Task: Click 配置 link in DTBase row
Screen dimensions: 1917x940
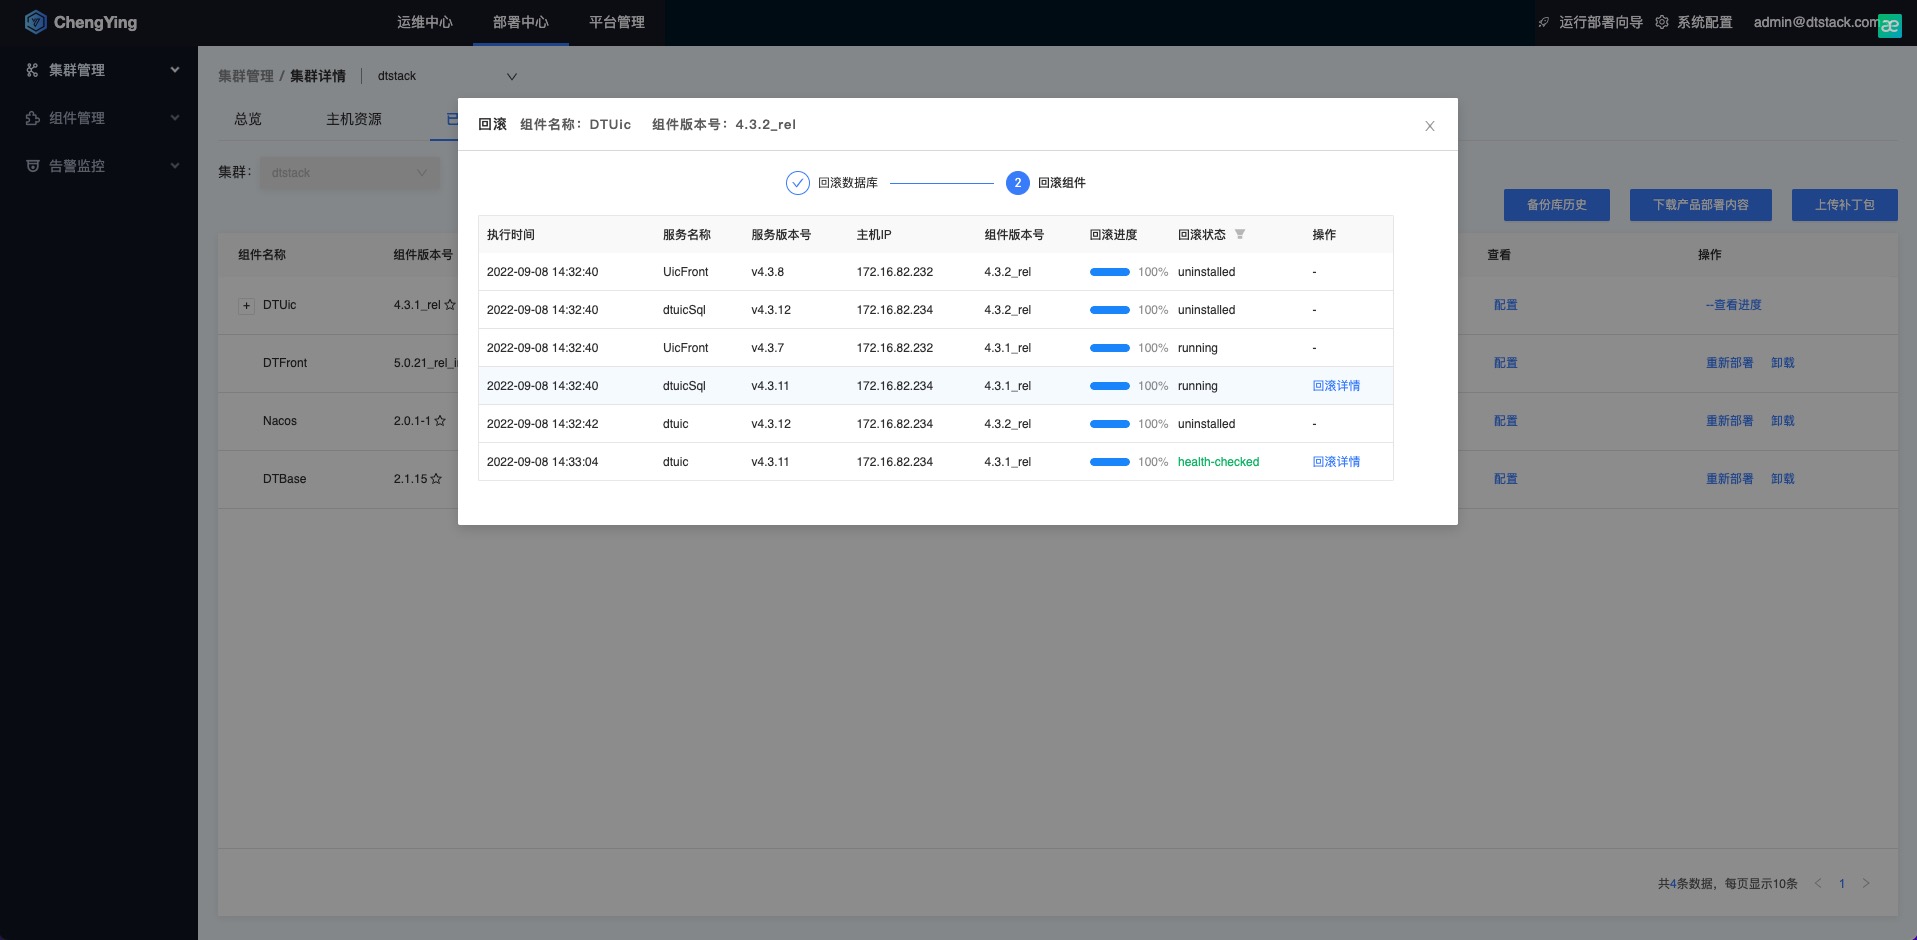Action: pos(1506,479)
